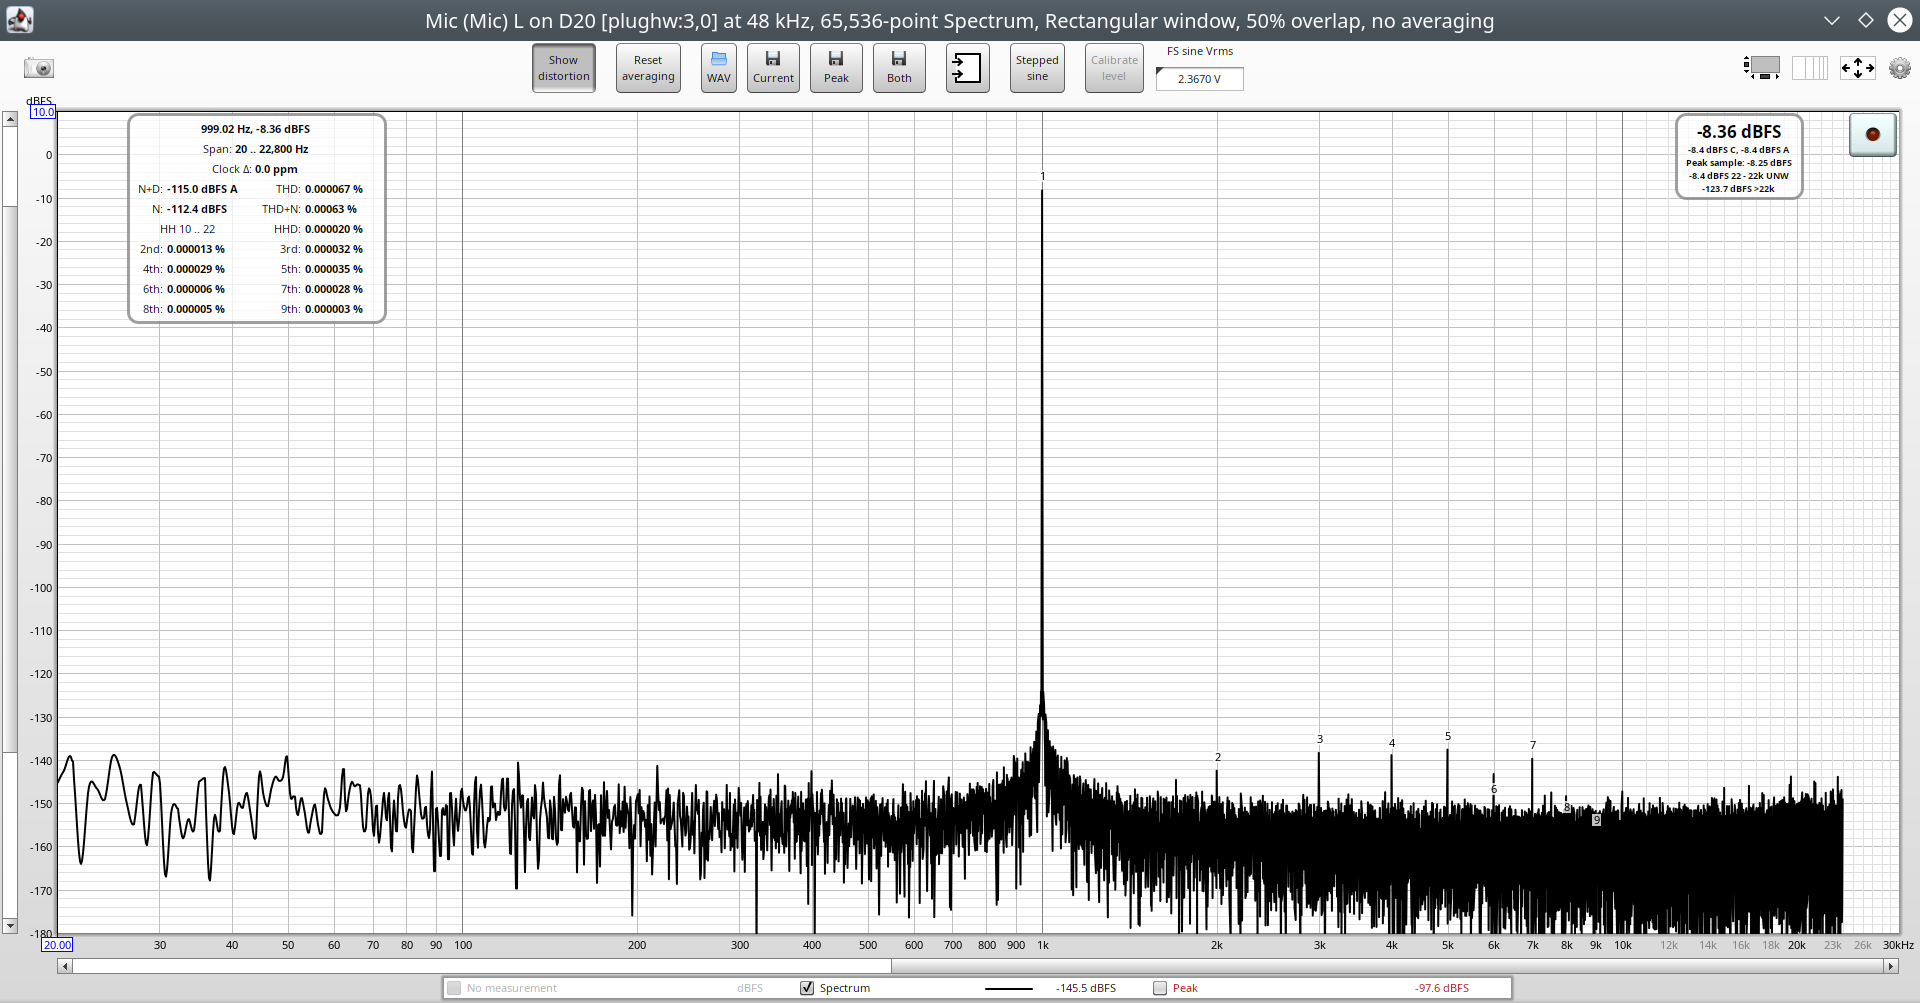This screenshot has height=1003, width=1920.
Task: Toggle the No measurement checkbox
Action: click(x=454, y=988)
